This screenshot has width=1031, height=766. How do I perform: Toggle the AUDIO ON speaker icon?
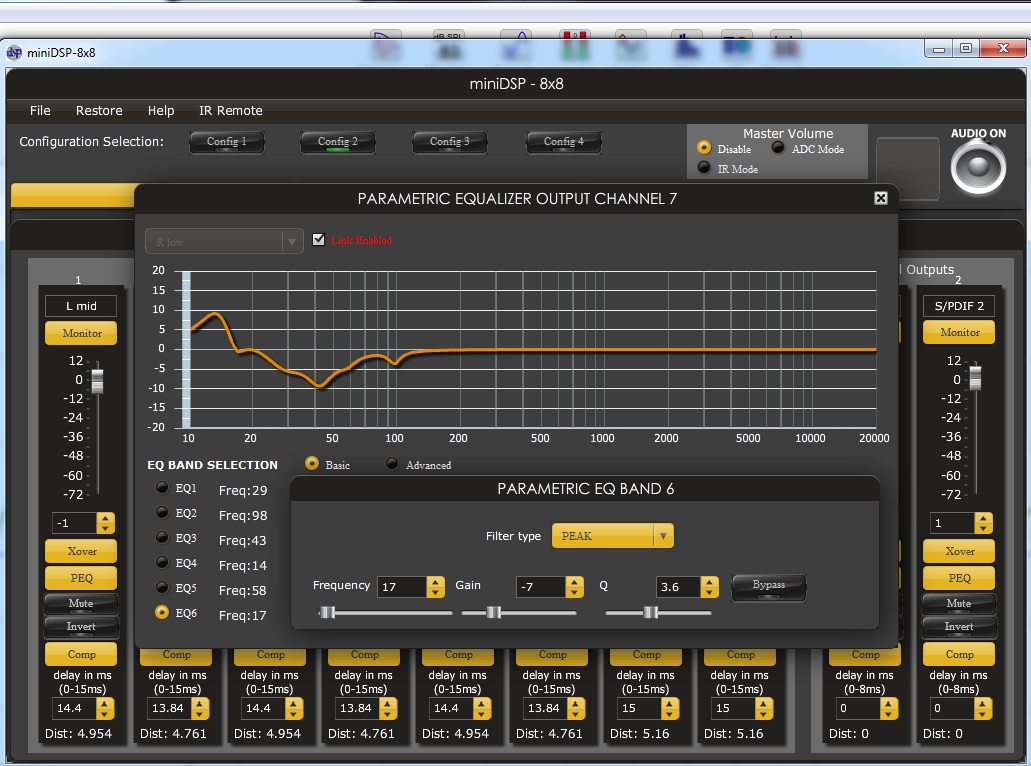coord(978,167)
